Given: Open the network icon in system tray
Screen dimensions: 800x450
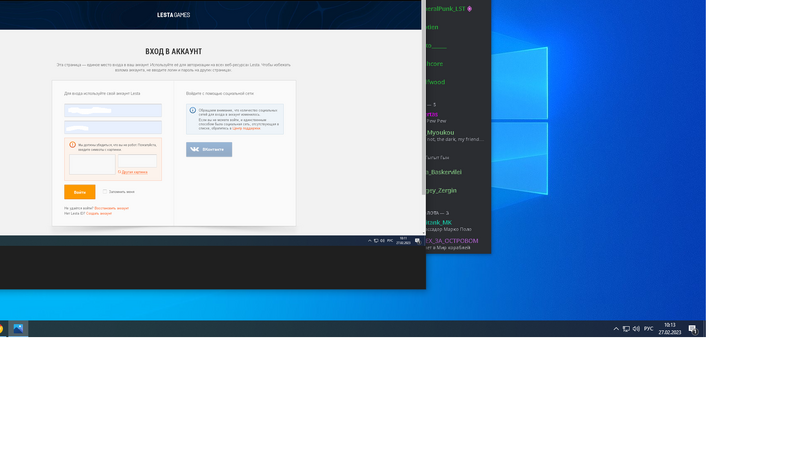Looking at the screenshot, I should click(626, 329).
